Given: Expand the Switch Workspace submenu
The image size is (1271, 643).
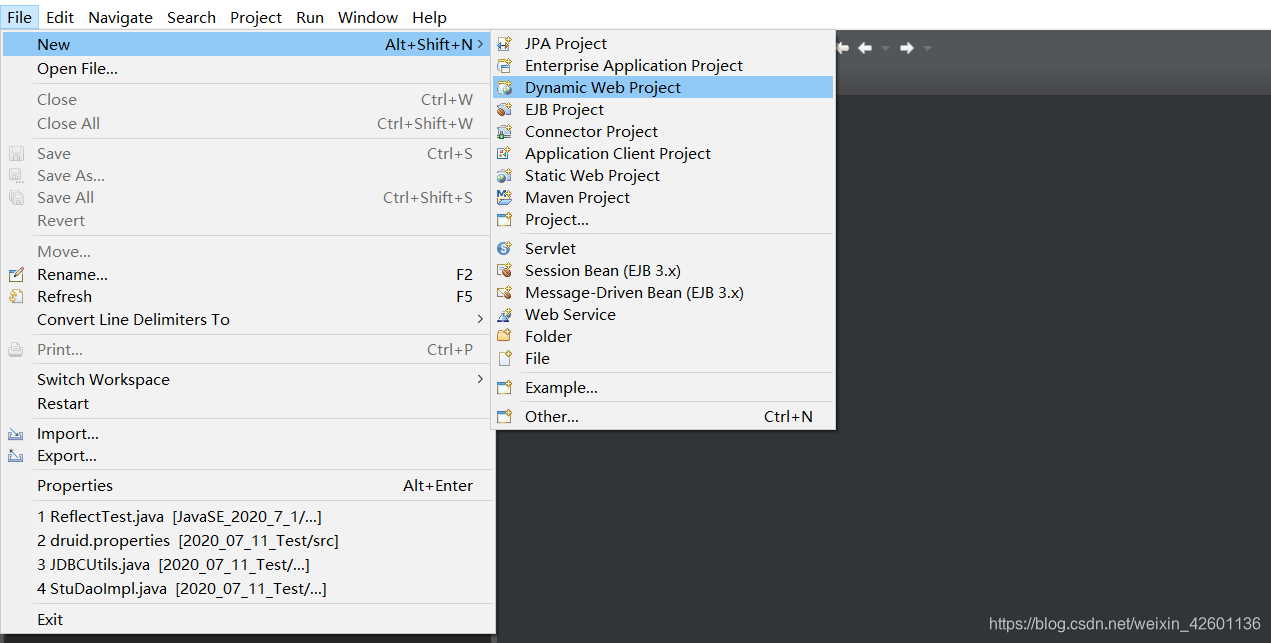Looking at the screenshot, I should click(480, 379).
